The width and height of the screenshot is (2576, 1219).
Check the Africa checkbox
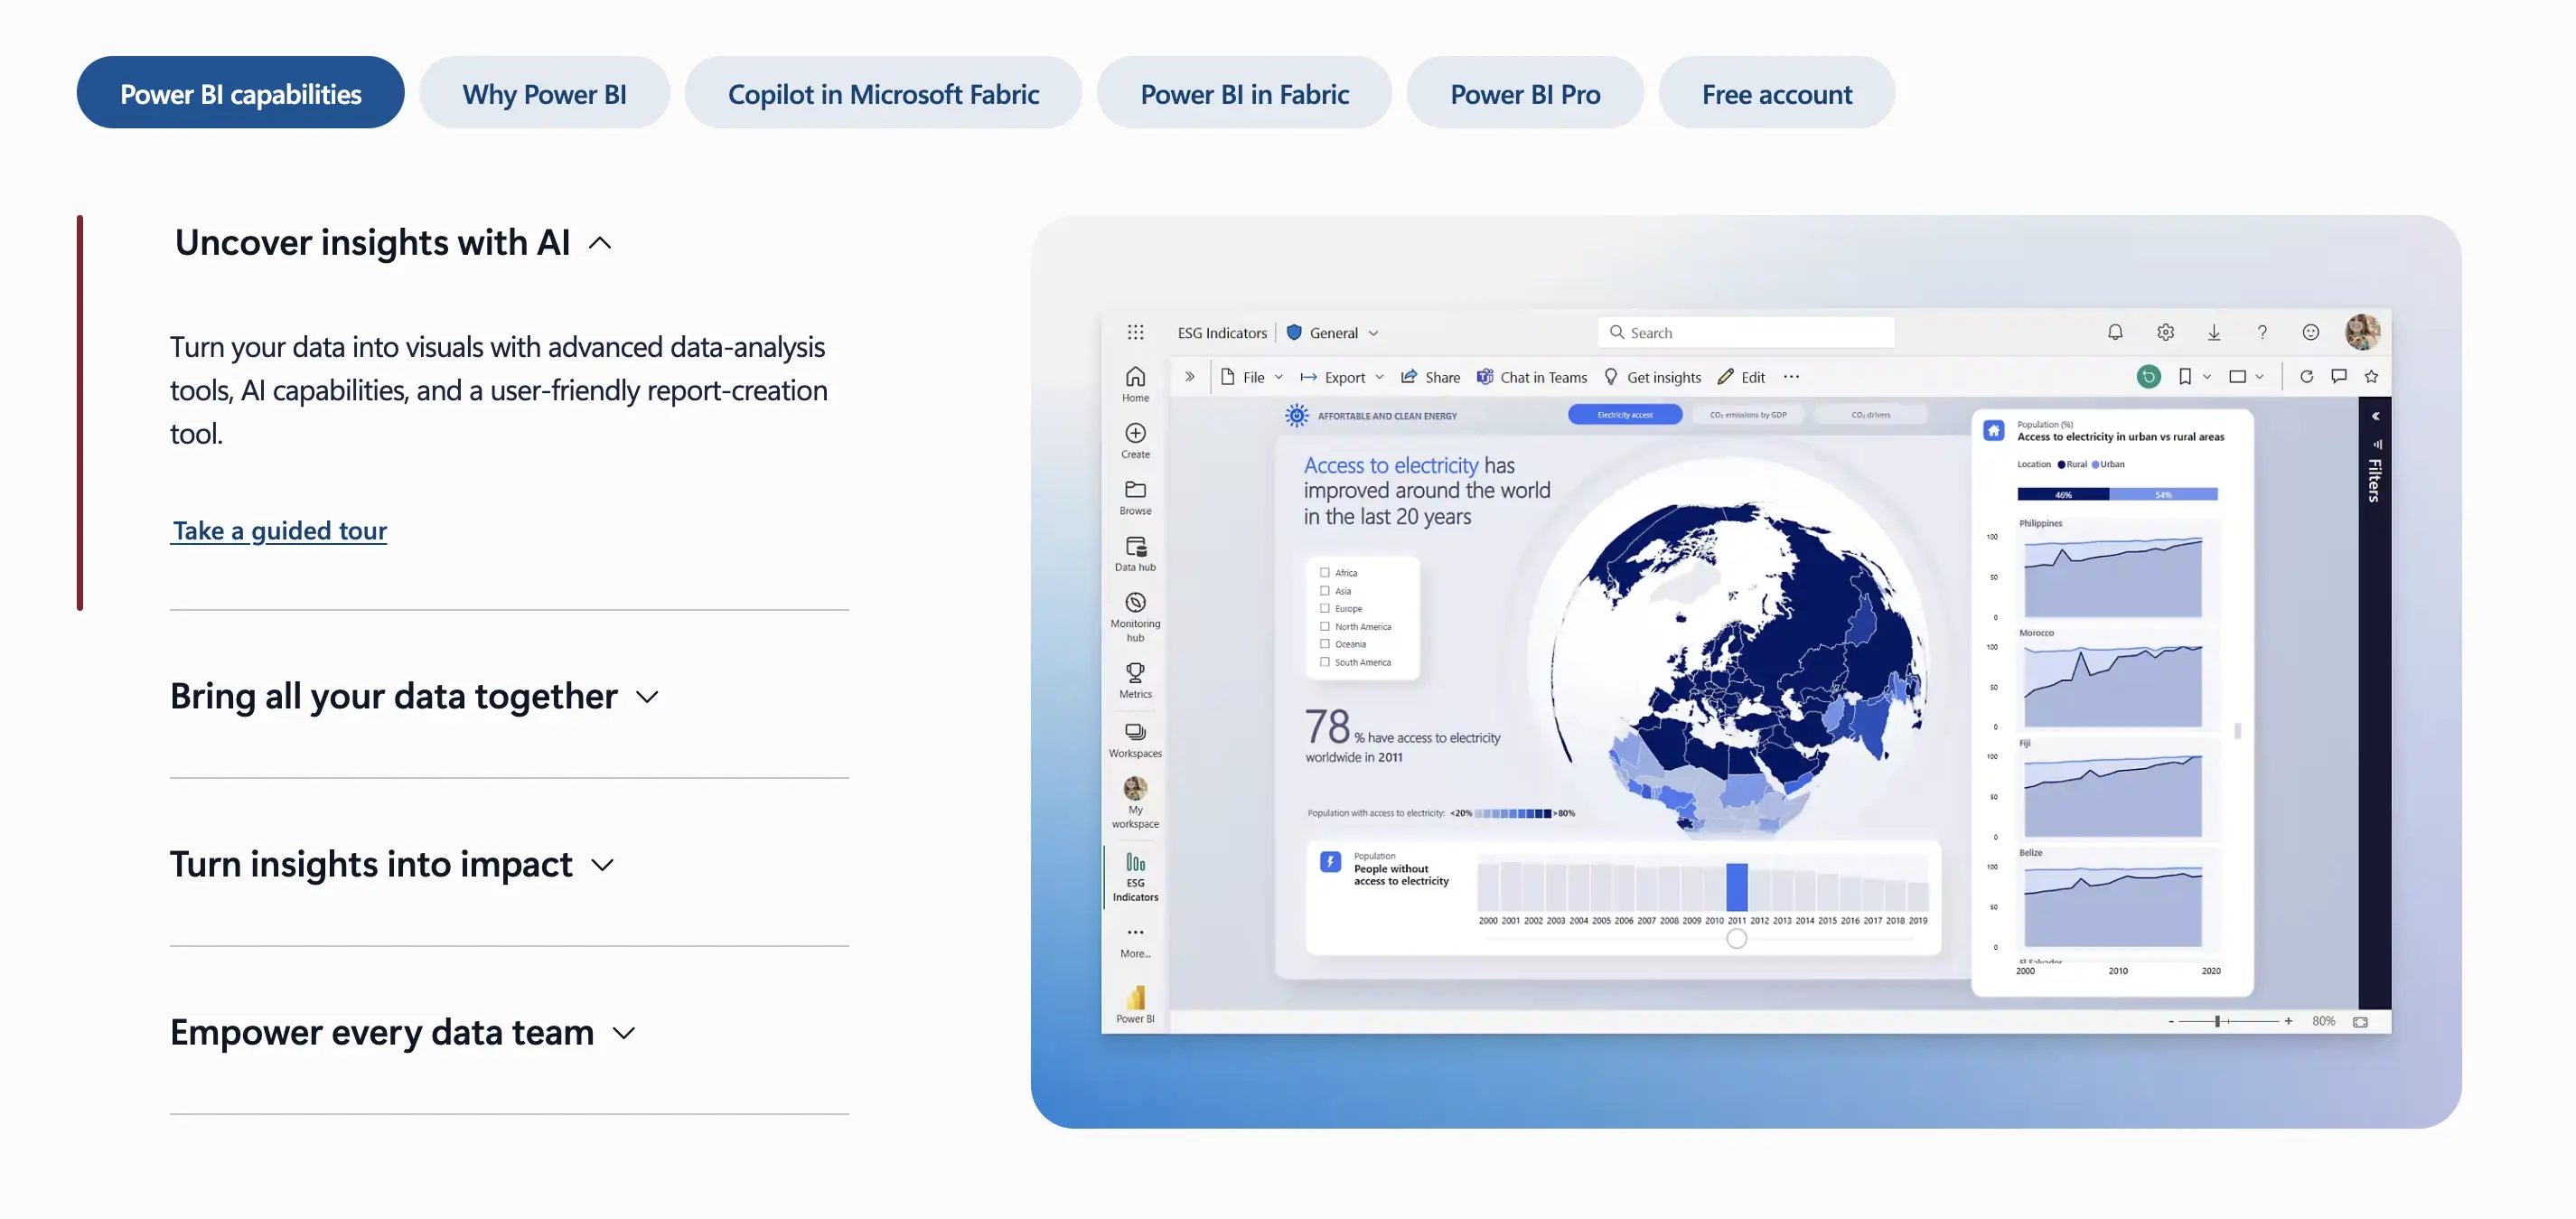pos(1324,573)
